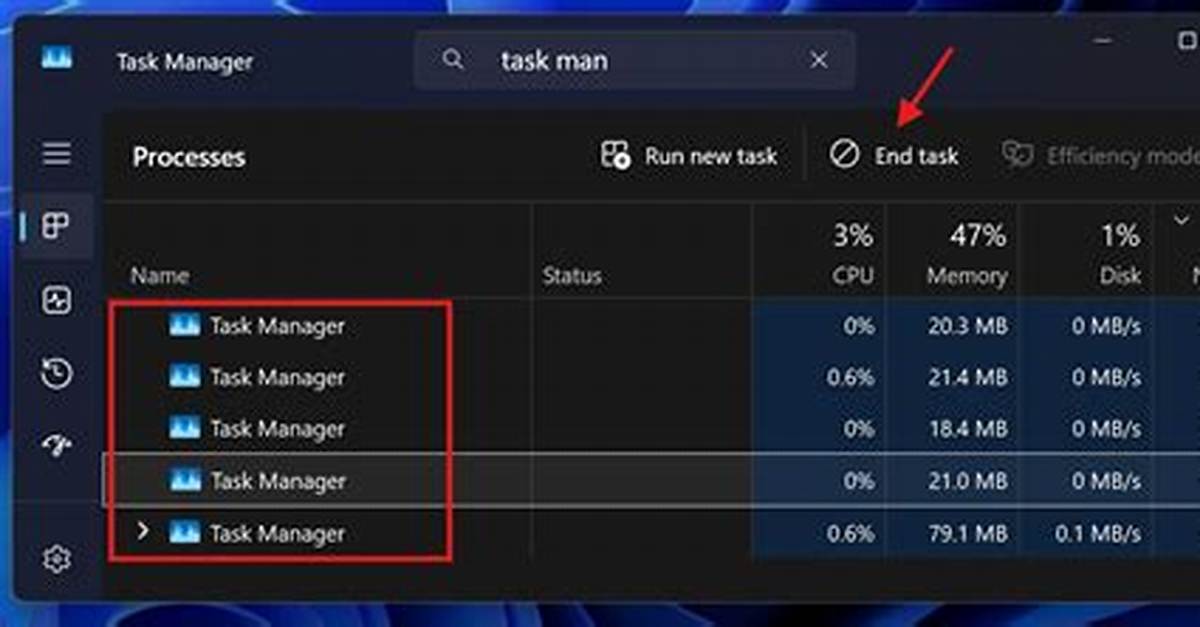1200x627 pixels.
Task: Select the Task Manager row using 20.3 MB
Action: pyautogui.click(x=650, y=325)
